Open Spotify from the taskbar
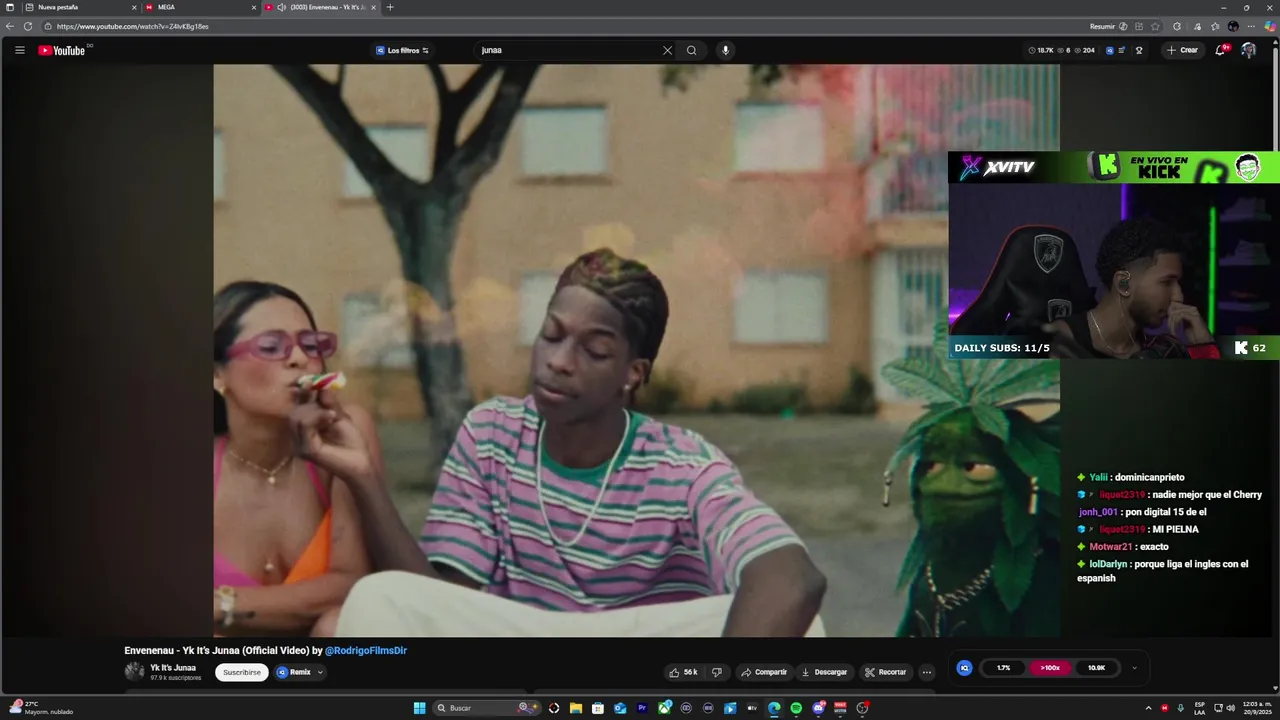The height and width of the screenshot is (720, 1280). pos(796,708)
